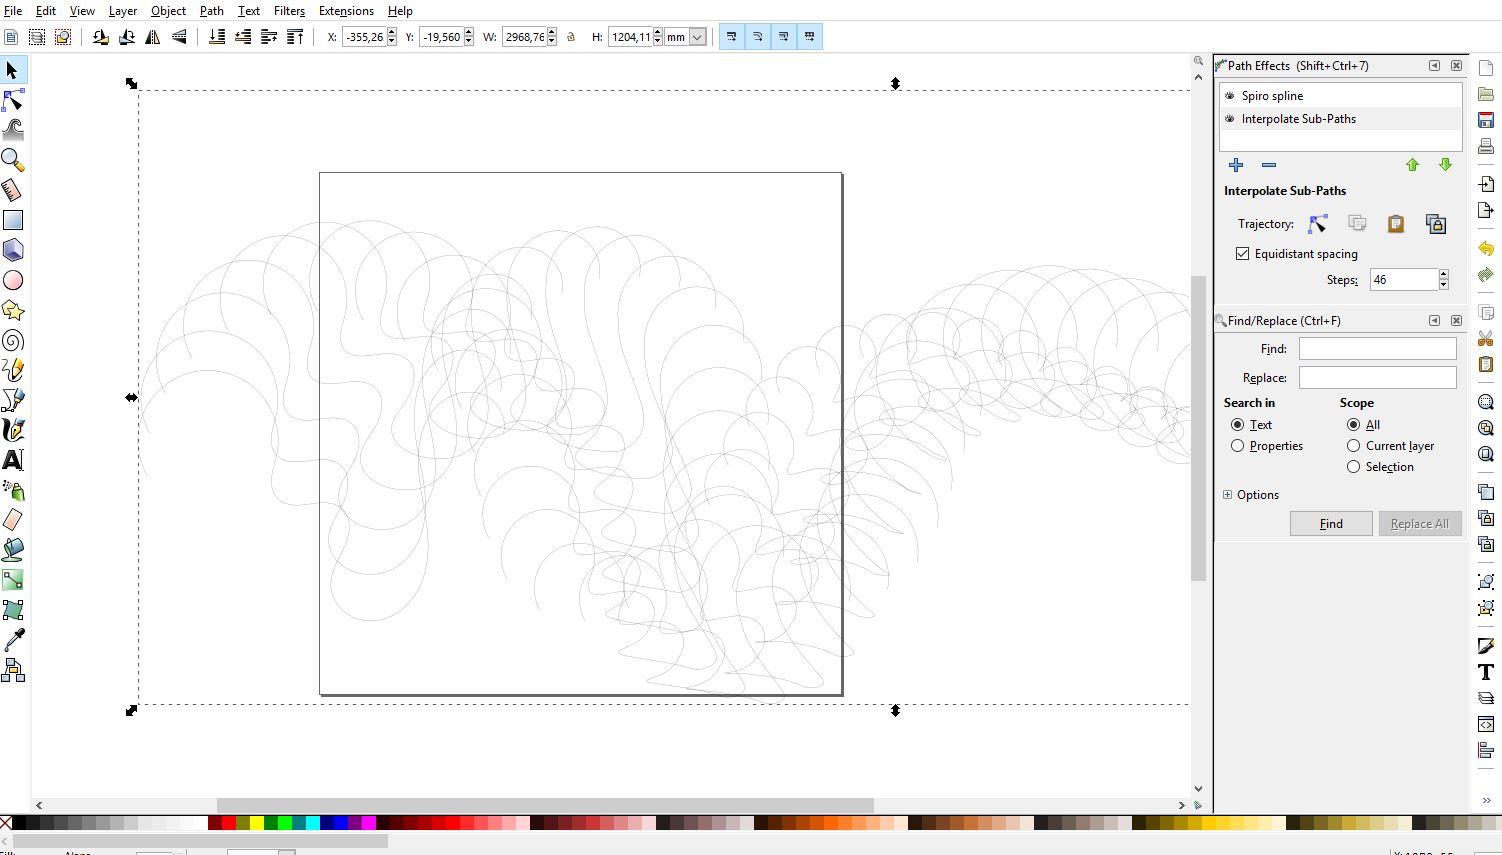Click Raise to top icon
Image resolution: width=1502 pixels, height=855 pixels.
point(295,37)
